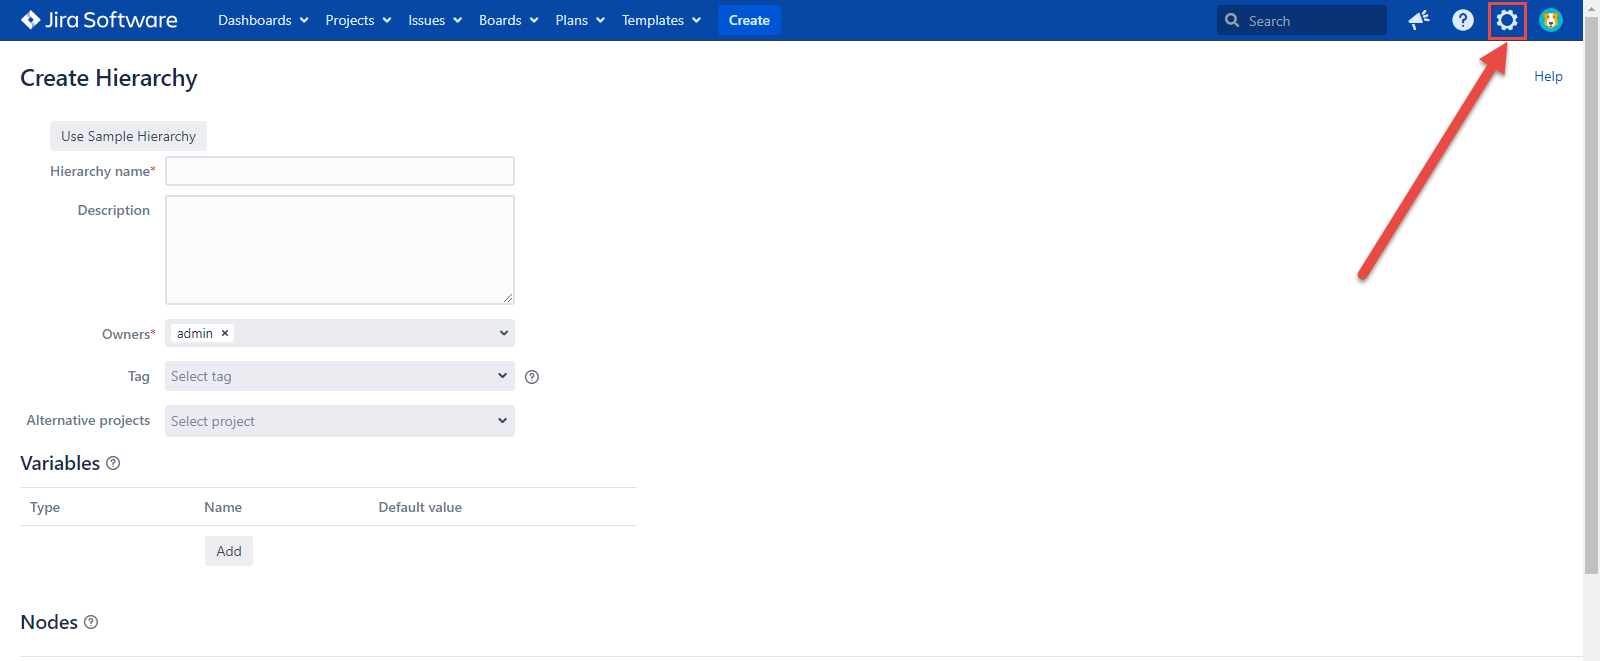Click the help icon next to Tag
The height and width of the screenshot is (661, 1600).
coord(532,377)
